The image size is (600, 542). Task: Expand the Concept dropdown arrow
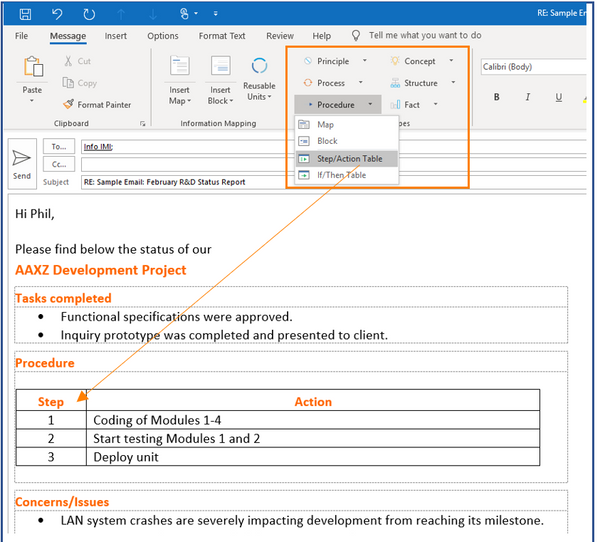point(451,60)
